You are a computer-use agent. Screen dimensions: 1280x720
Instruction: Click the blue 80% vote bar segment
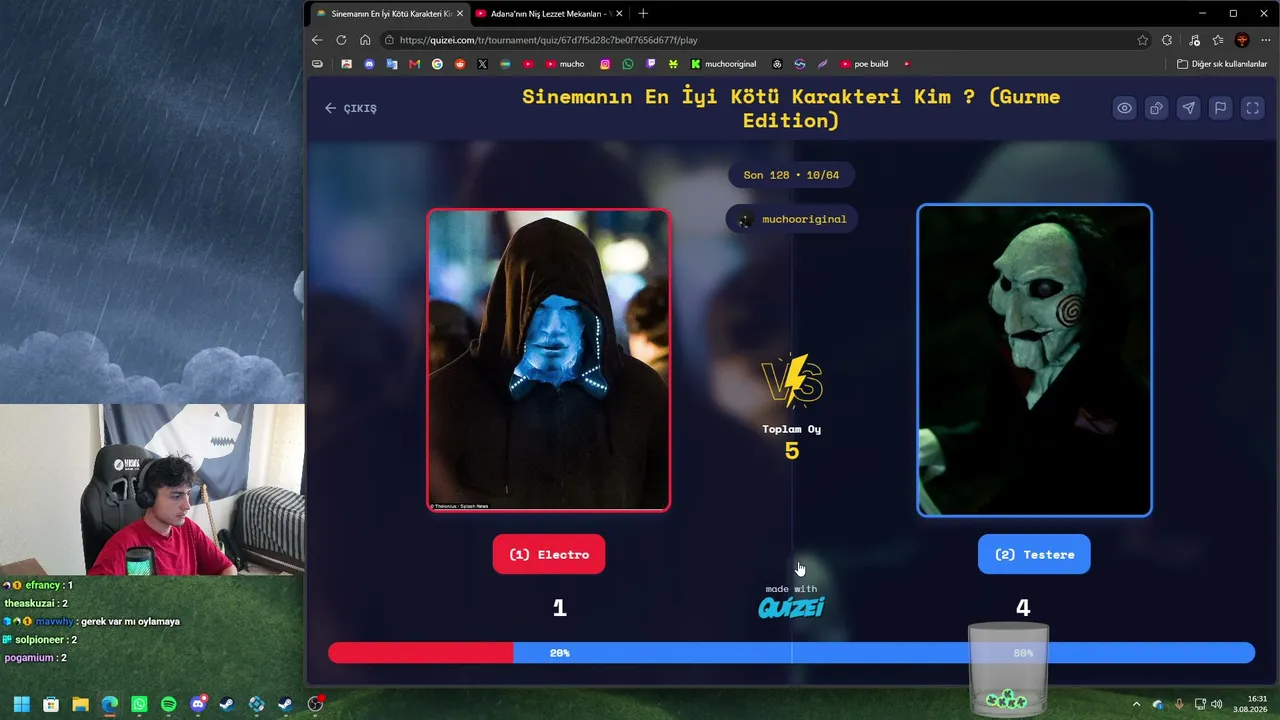[x=884, y=653]
